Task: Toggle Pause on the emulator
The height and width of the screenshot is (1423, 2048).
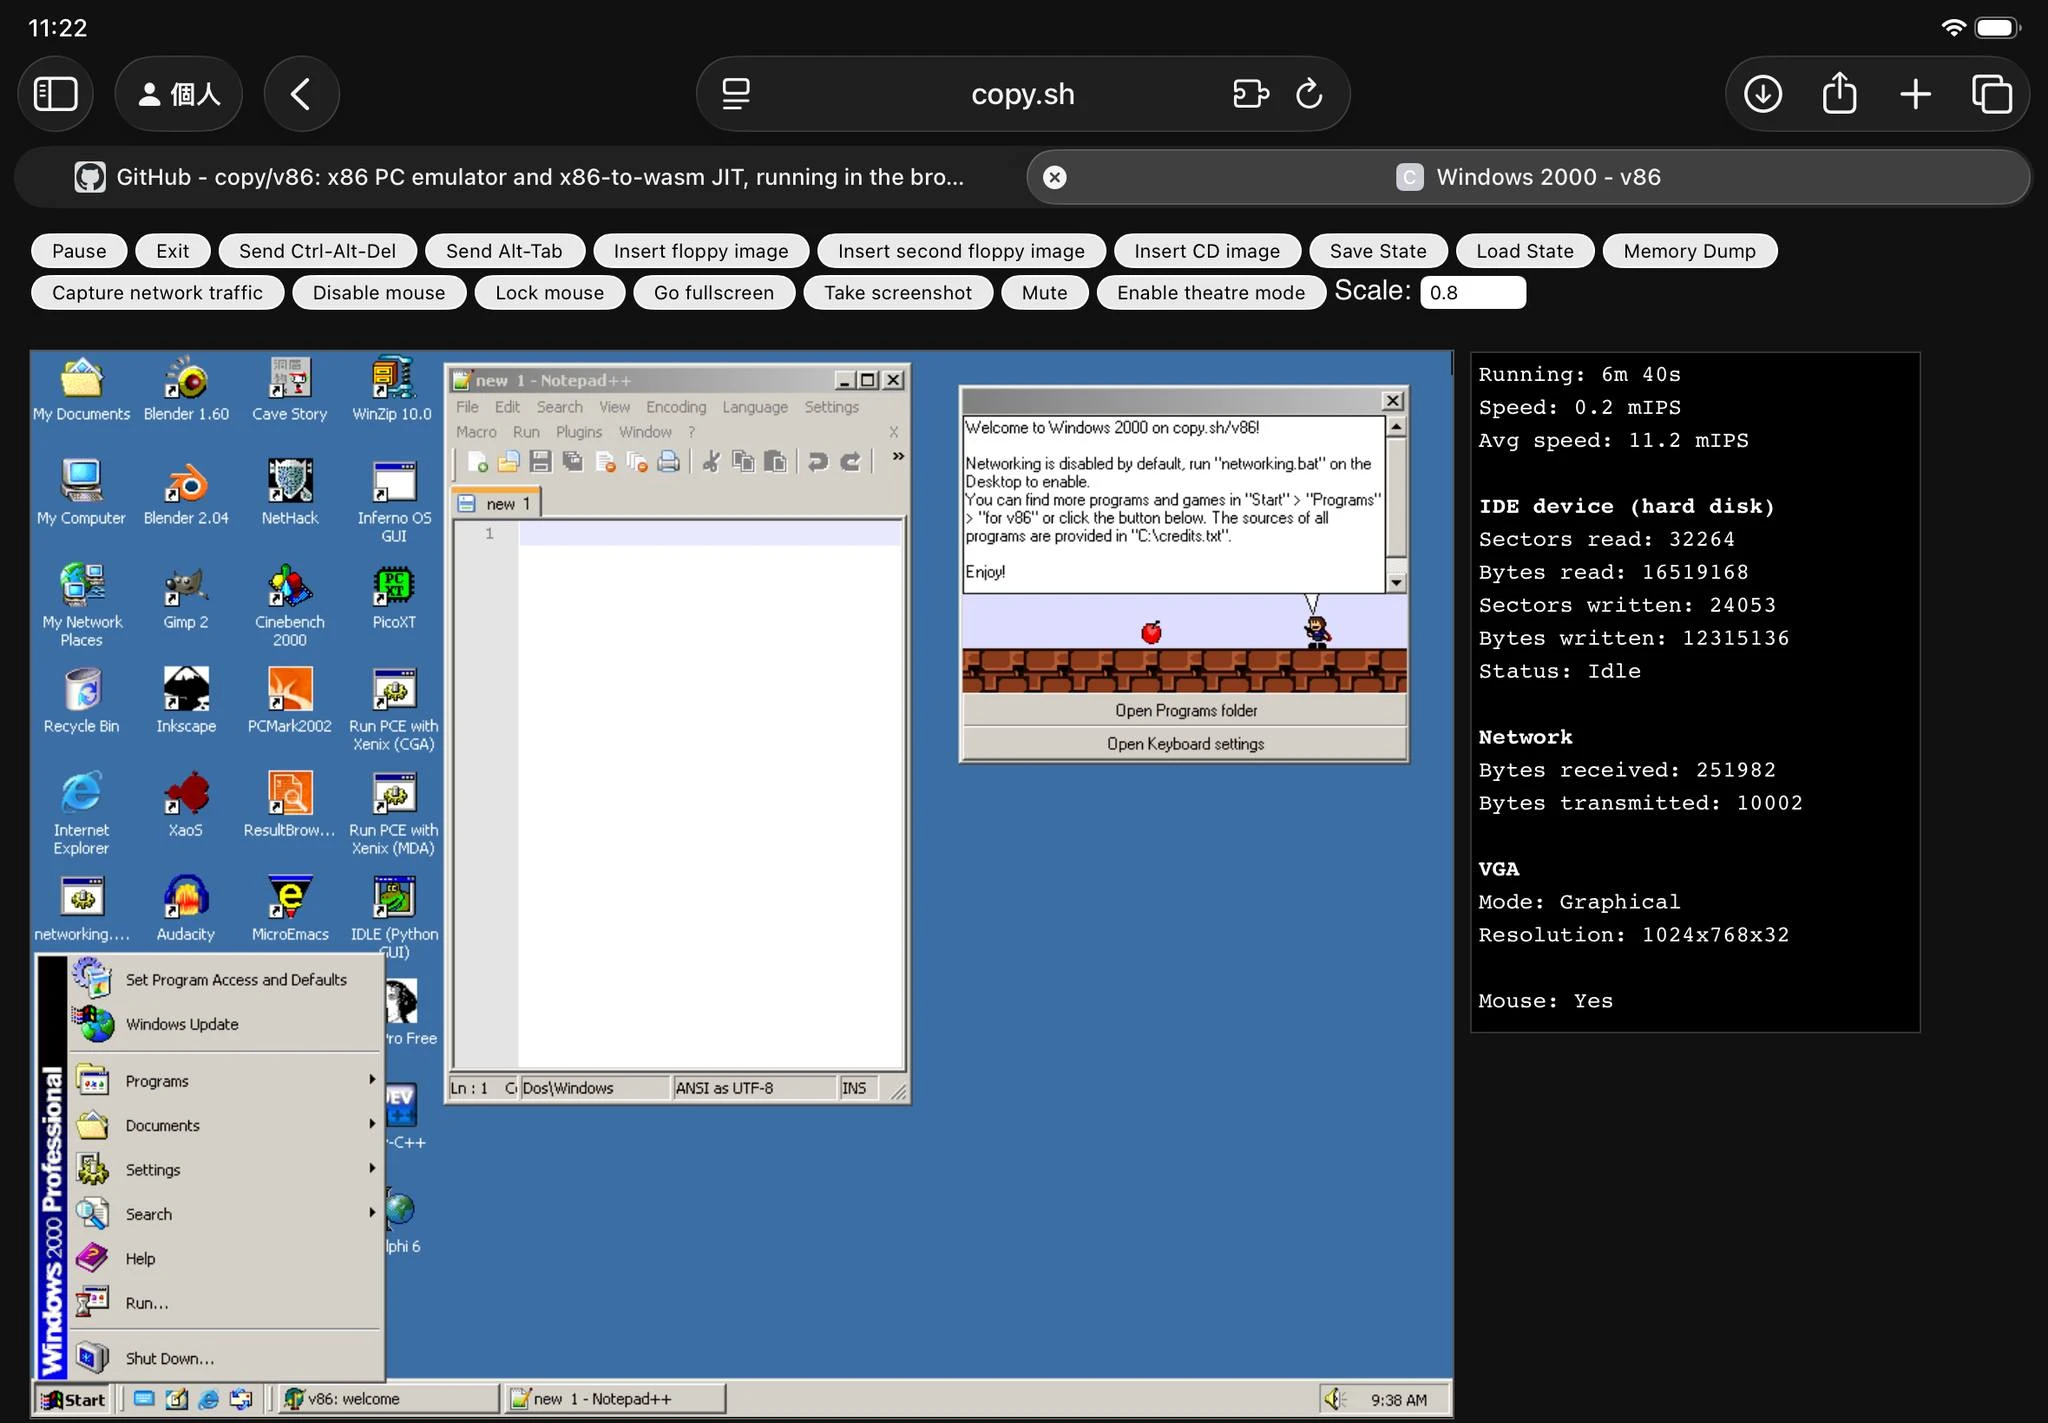Action: 79,251
